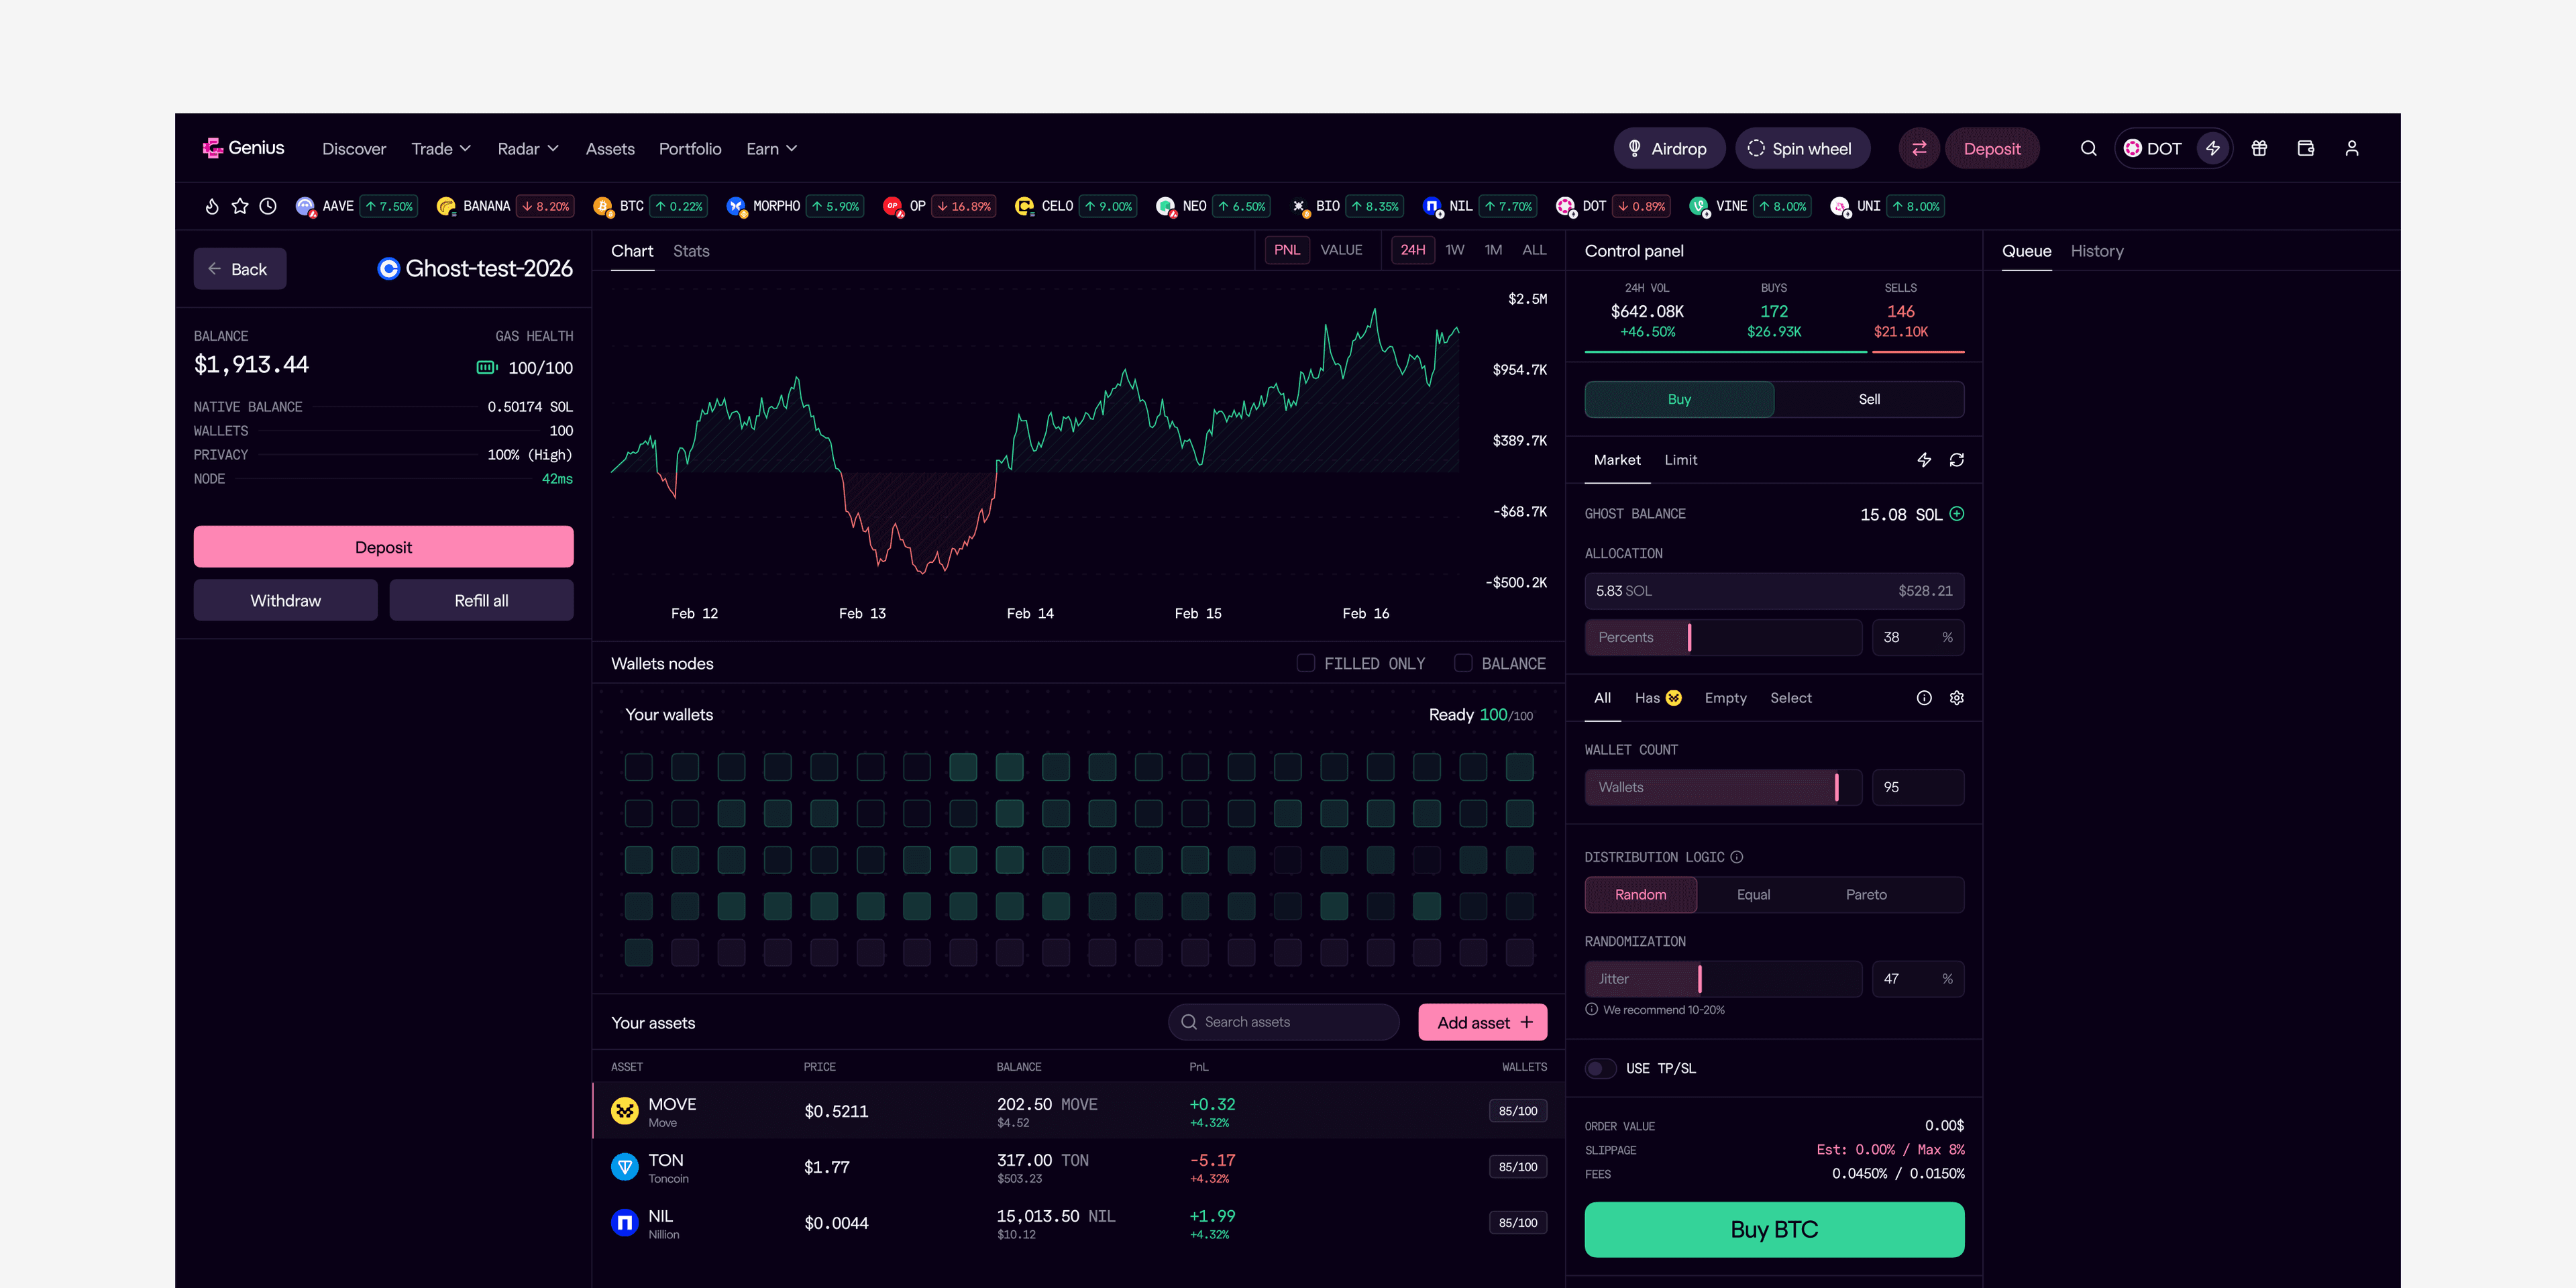Choose Random distribution logic

coord(1641,895)
